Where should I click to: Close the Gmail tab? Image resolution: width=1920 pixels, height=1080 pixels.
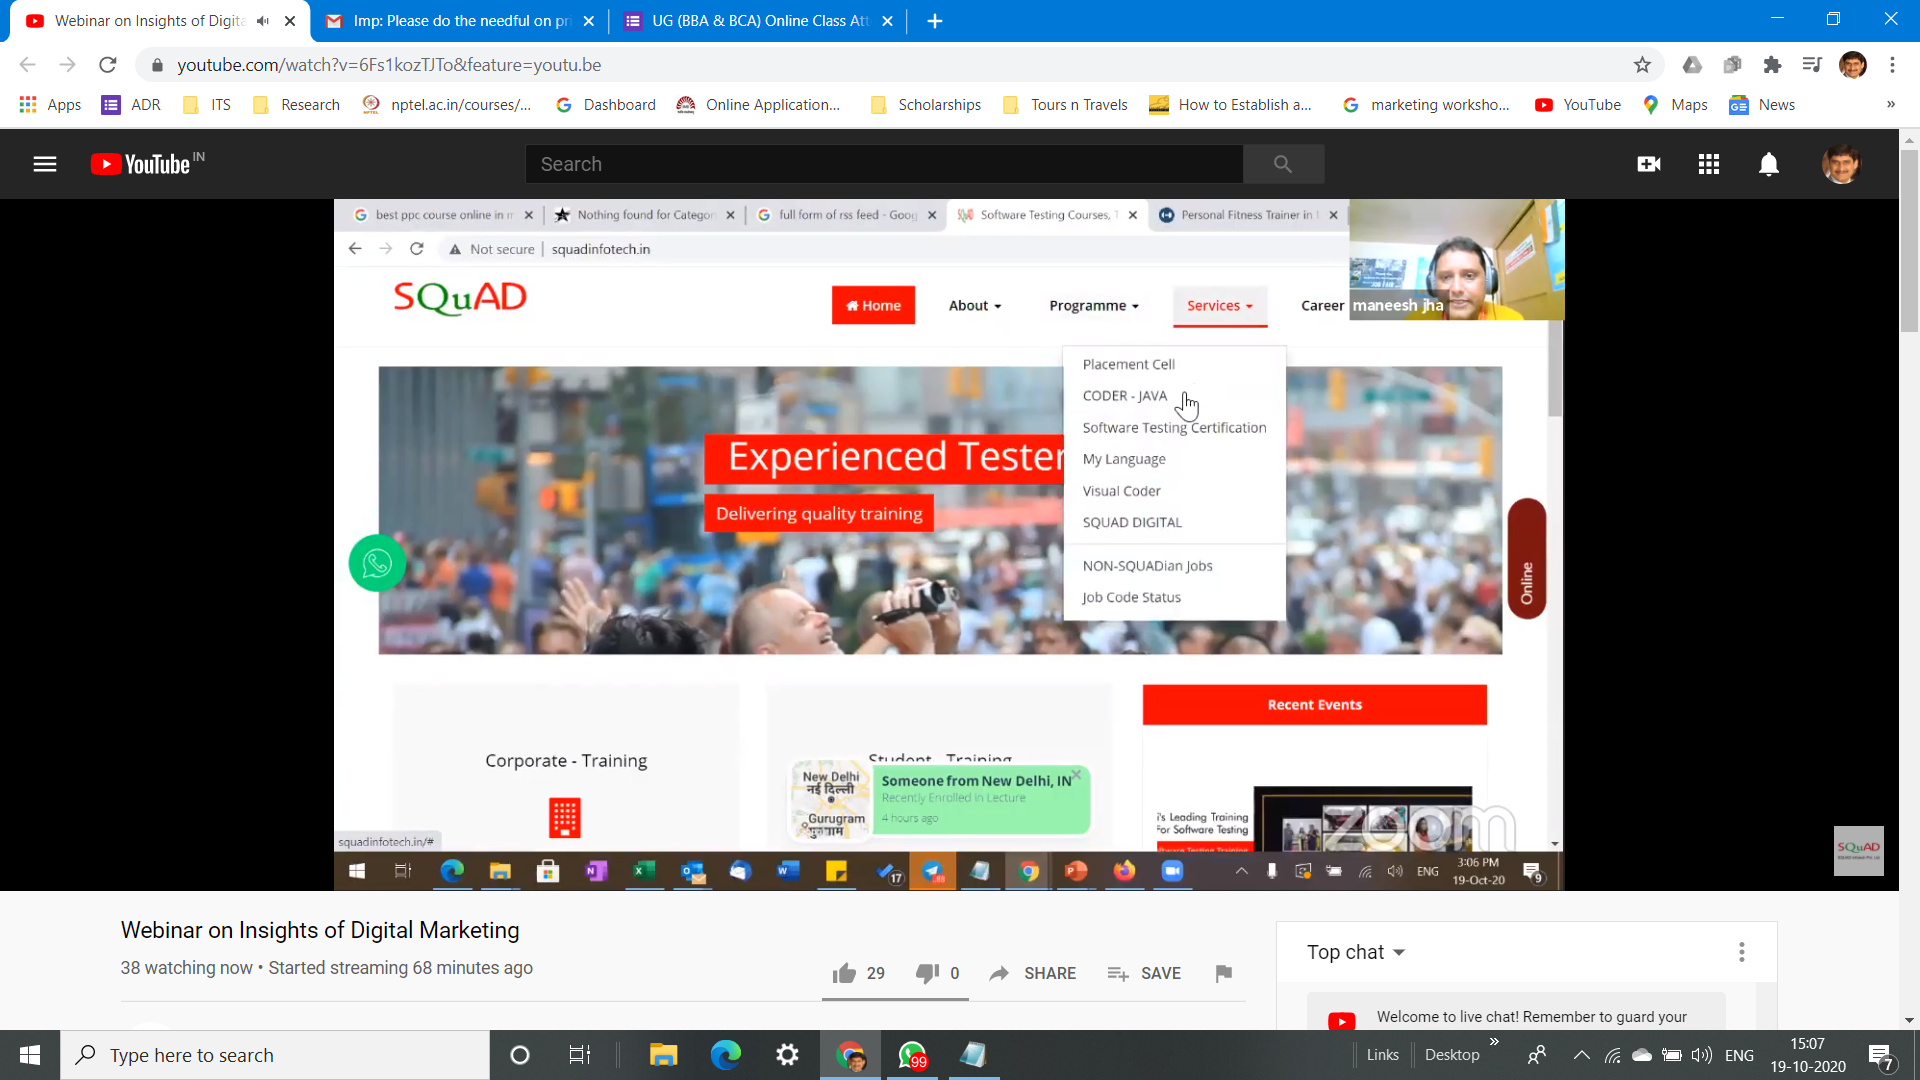(589, 21)
